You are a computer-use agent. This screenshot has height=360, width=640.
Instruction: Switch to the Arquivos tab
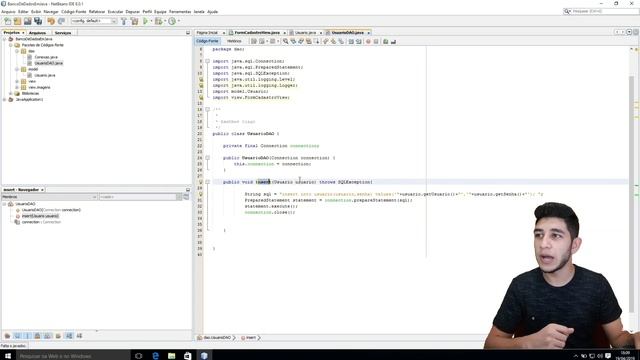38,33
